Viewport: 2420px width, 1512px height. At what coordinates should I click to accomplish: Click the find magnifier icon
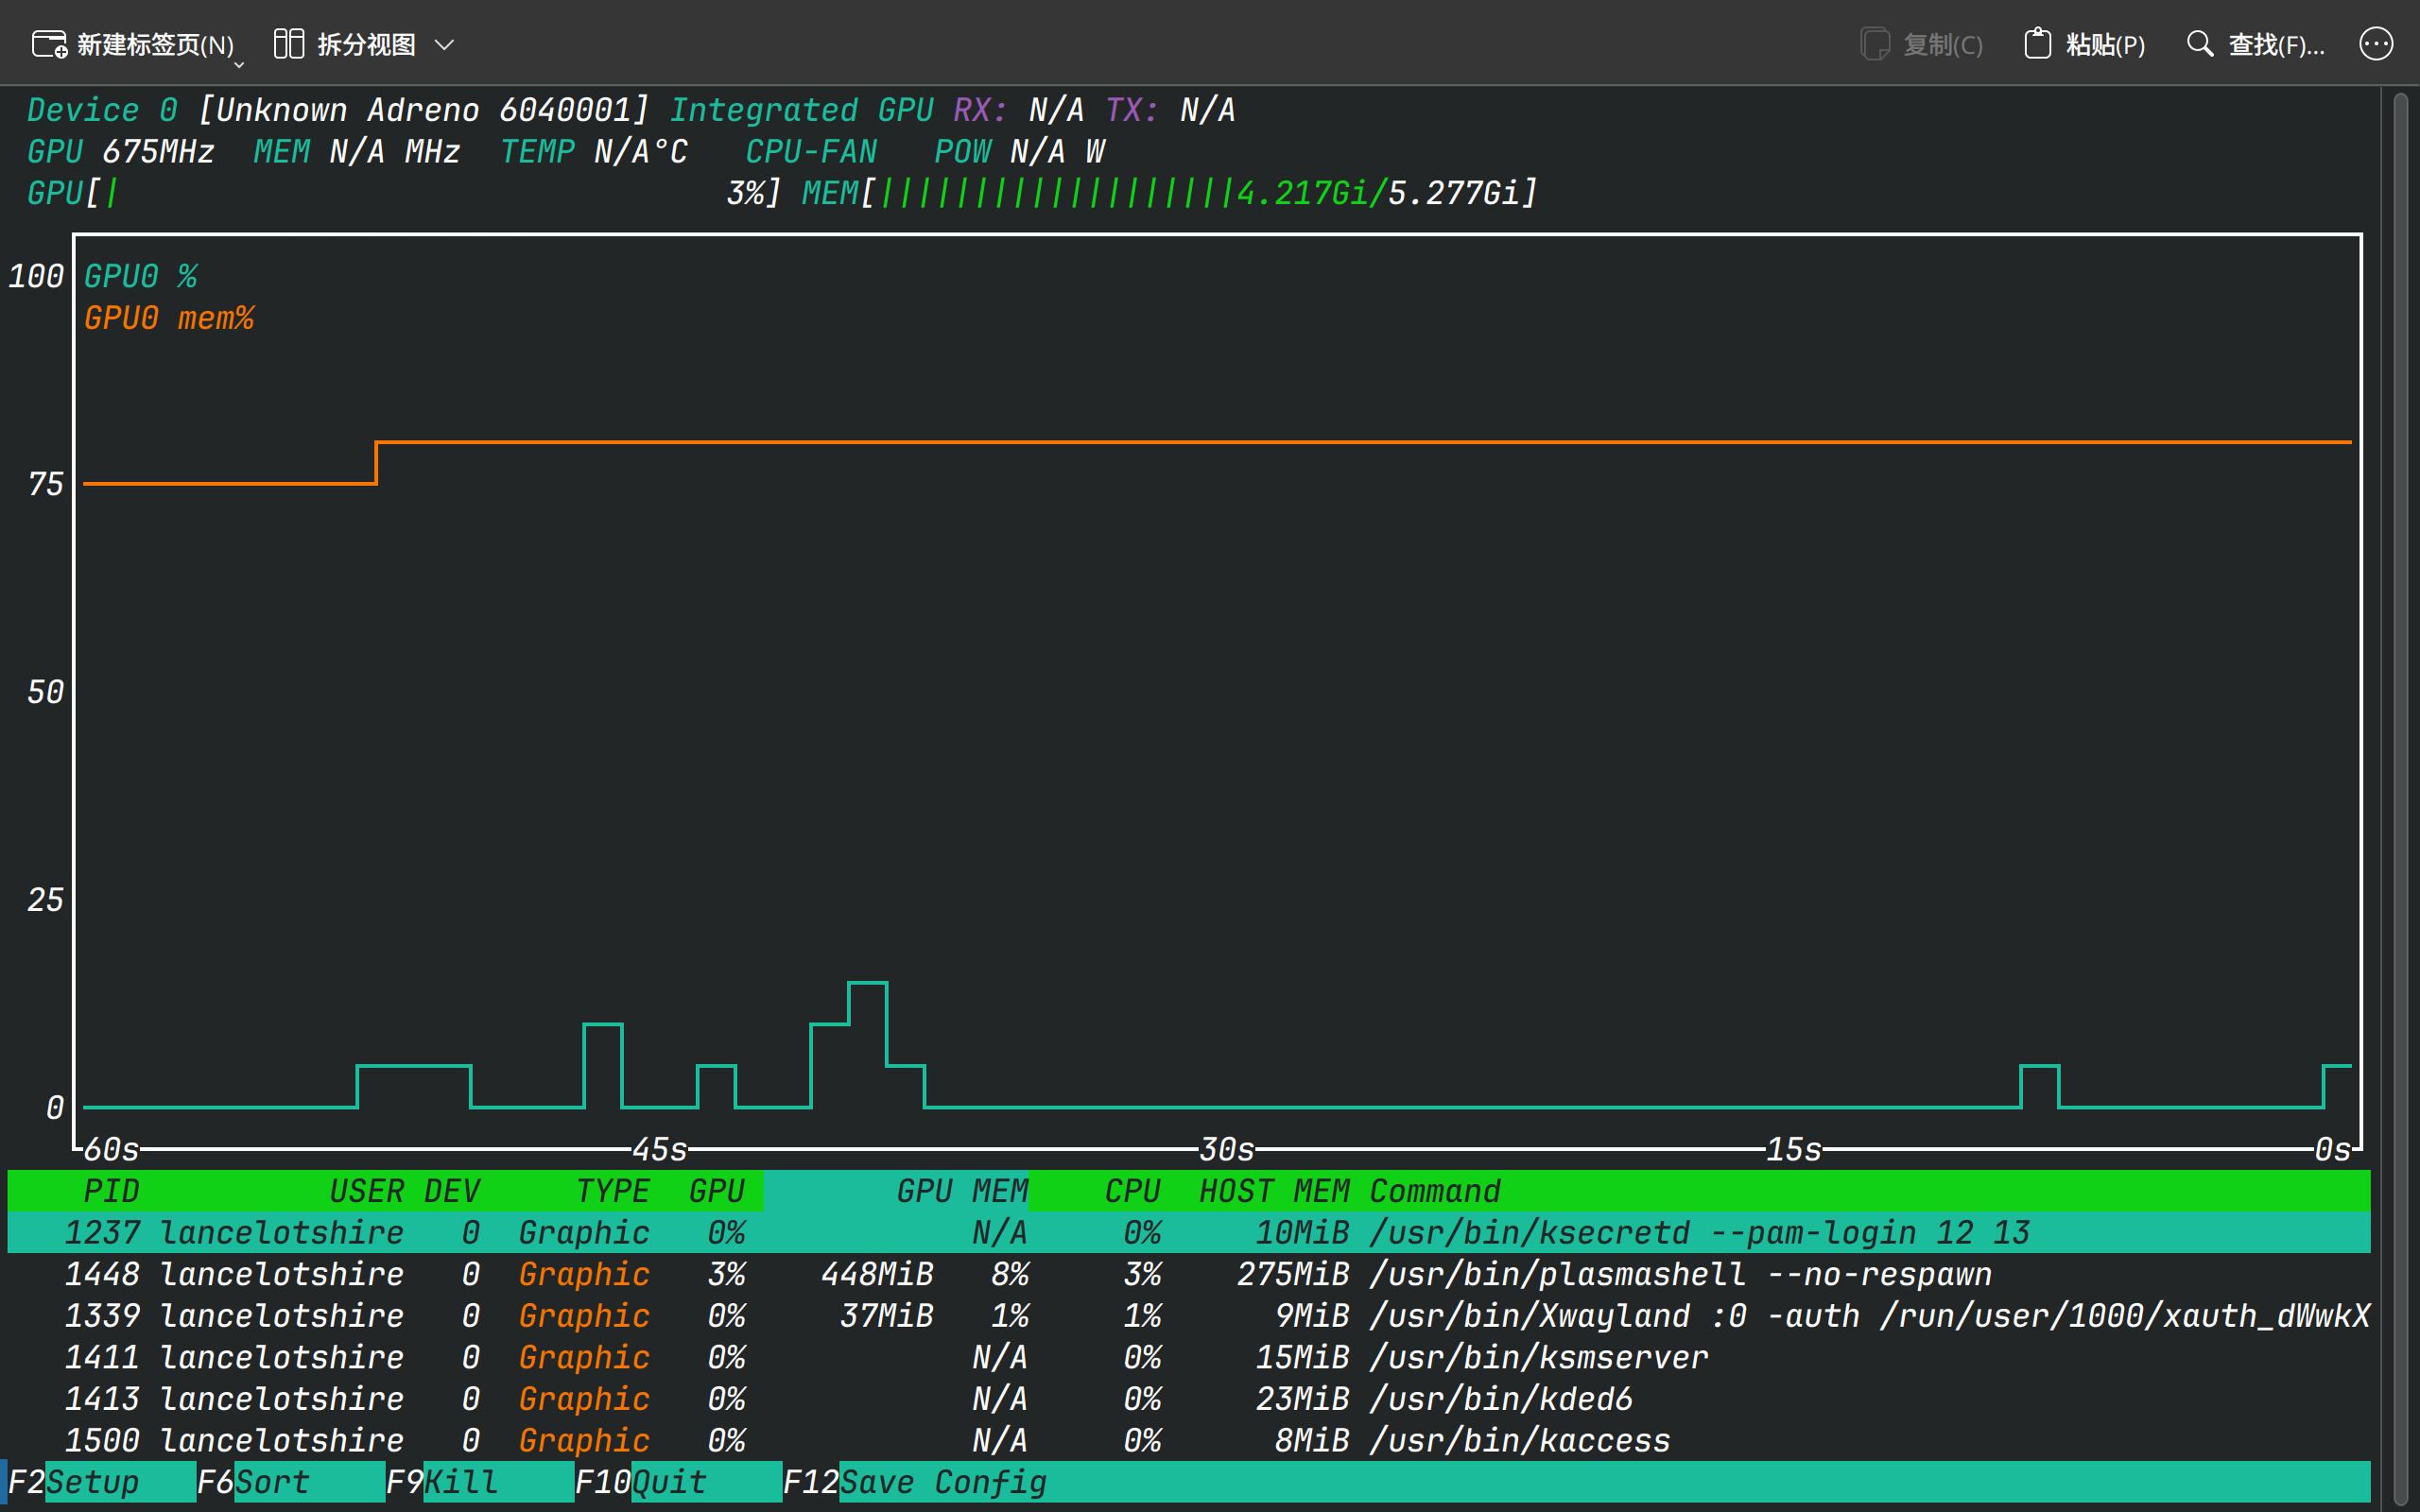click(2199, 44)
